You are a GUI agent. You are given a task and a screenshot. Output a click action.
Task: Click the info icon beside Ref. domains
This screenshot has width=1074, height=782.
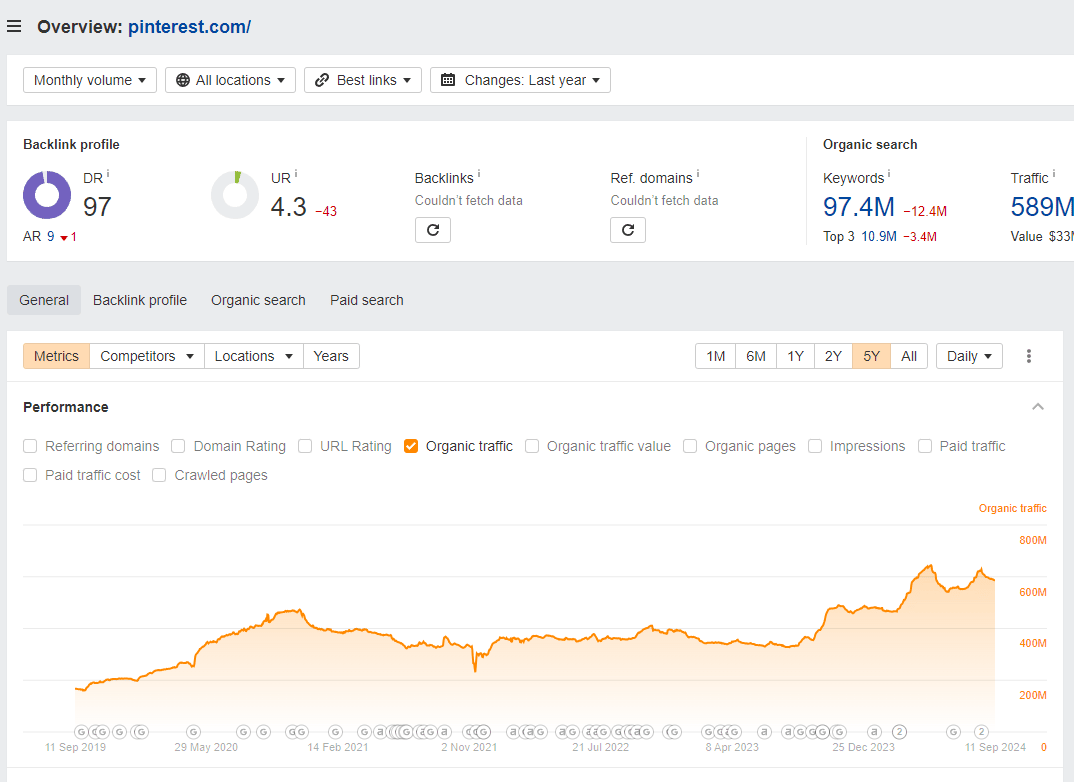click(x=698, y=175)
